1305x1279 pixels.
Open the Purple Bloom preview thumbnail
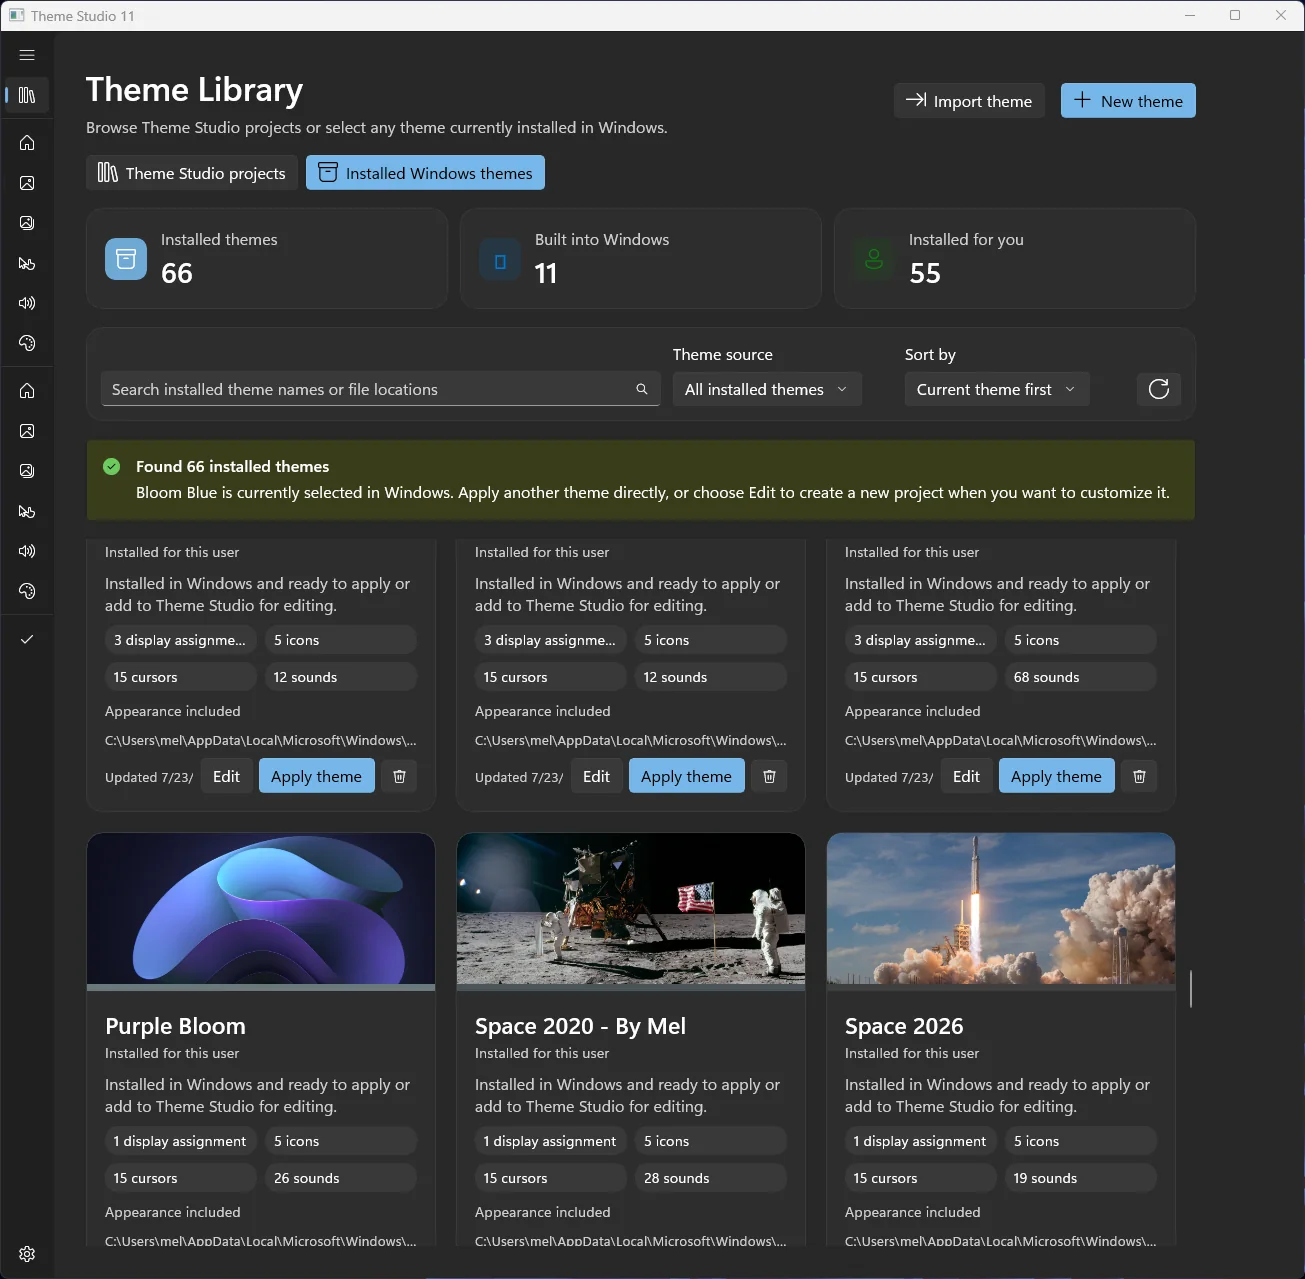click(261, 909)
